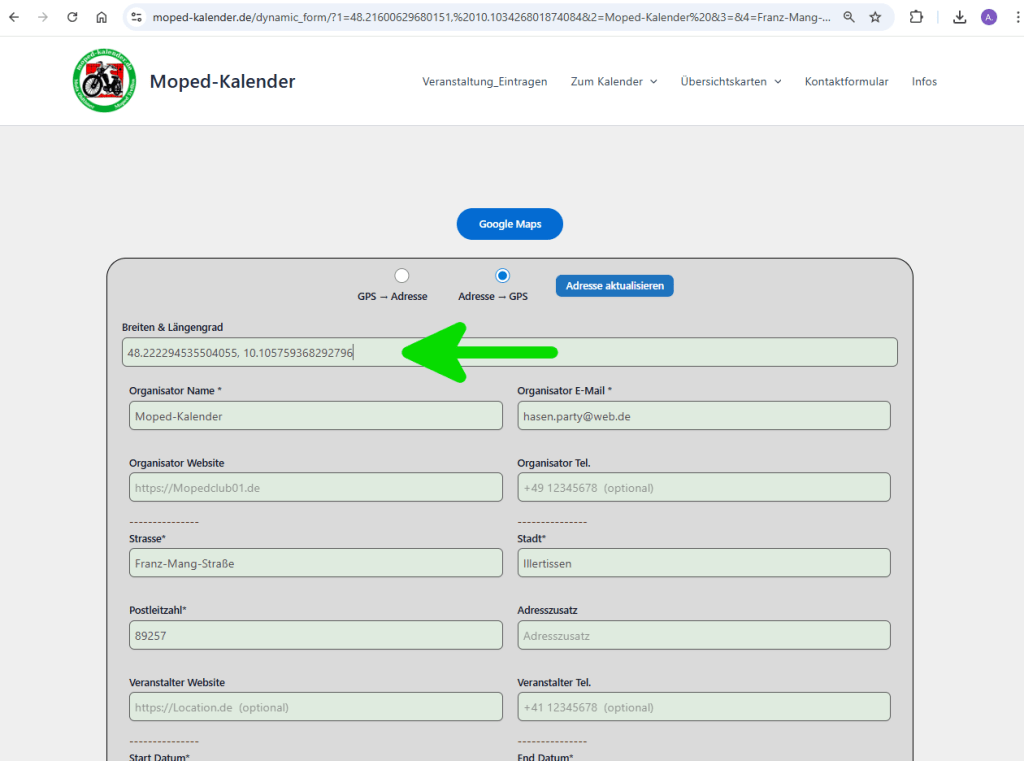Go to the browser home icon

tap(101, 17)
